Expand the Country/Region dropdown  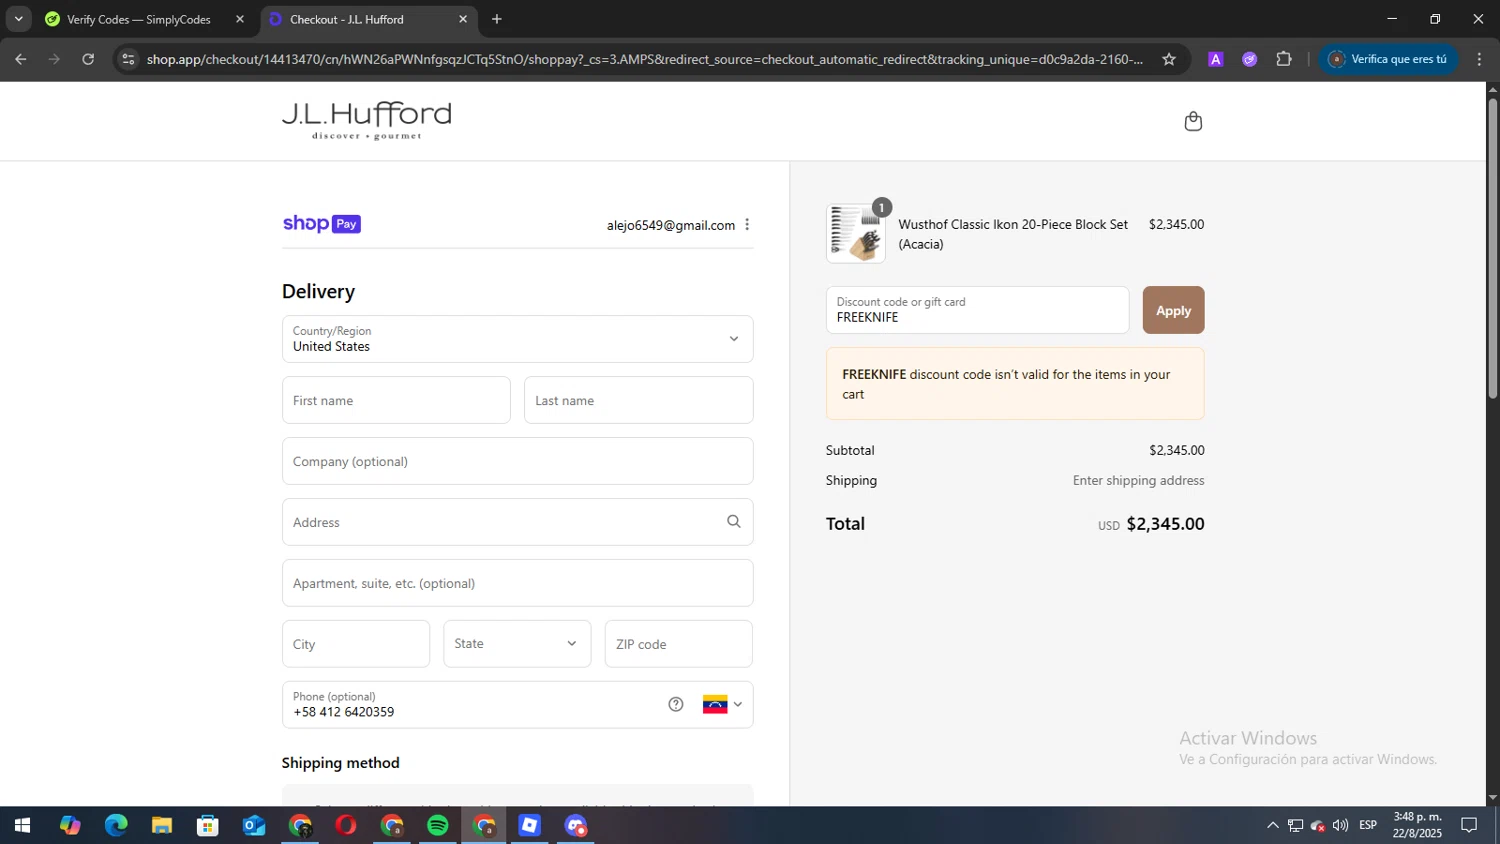(517, 339)
